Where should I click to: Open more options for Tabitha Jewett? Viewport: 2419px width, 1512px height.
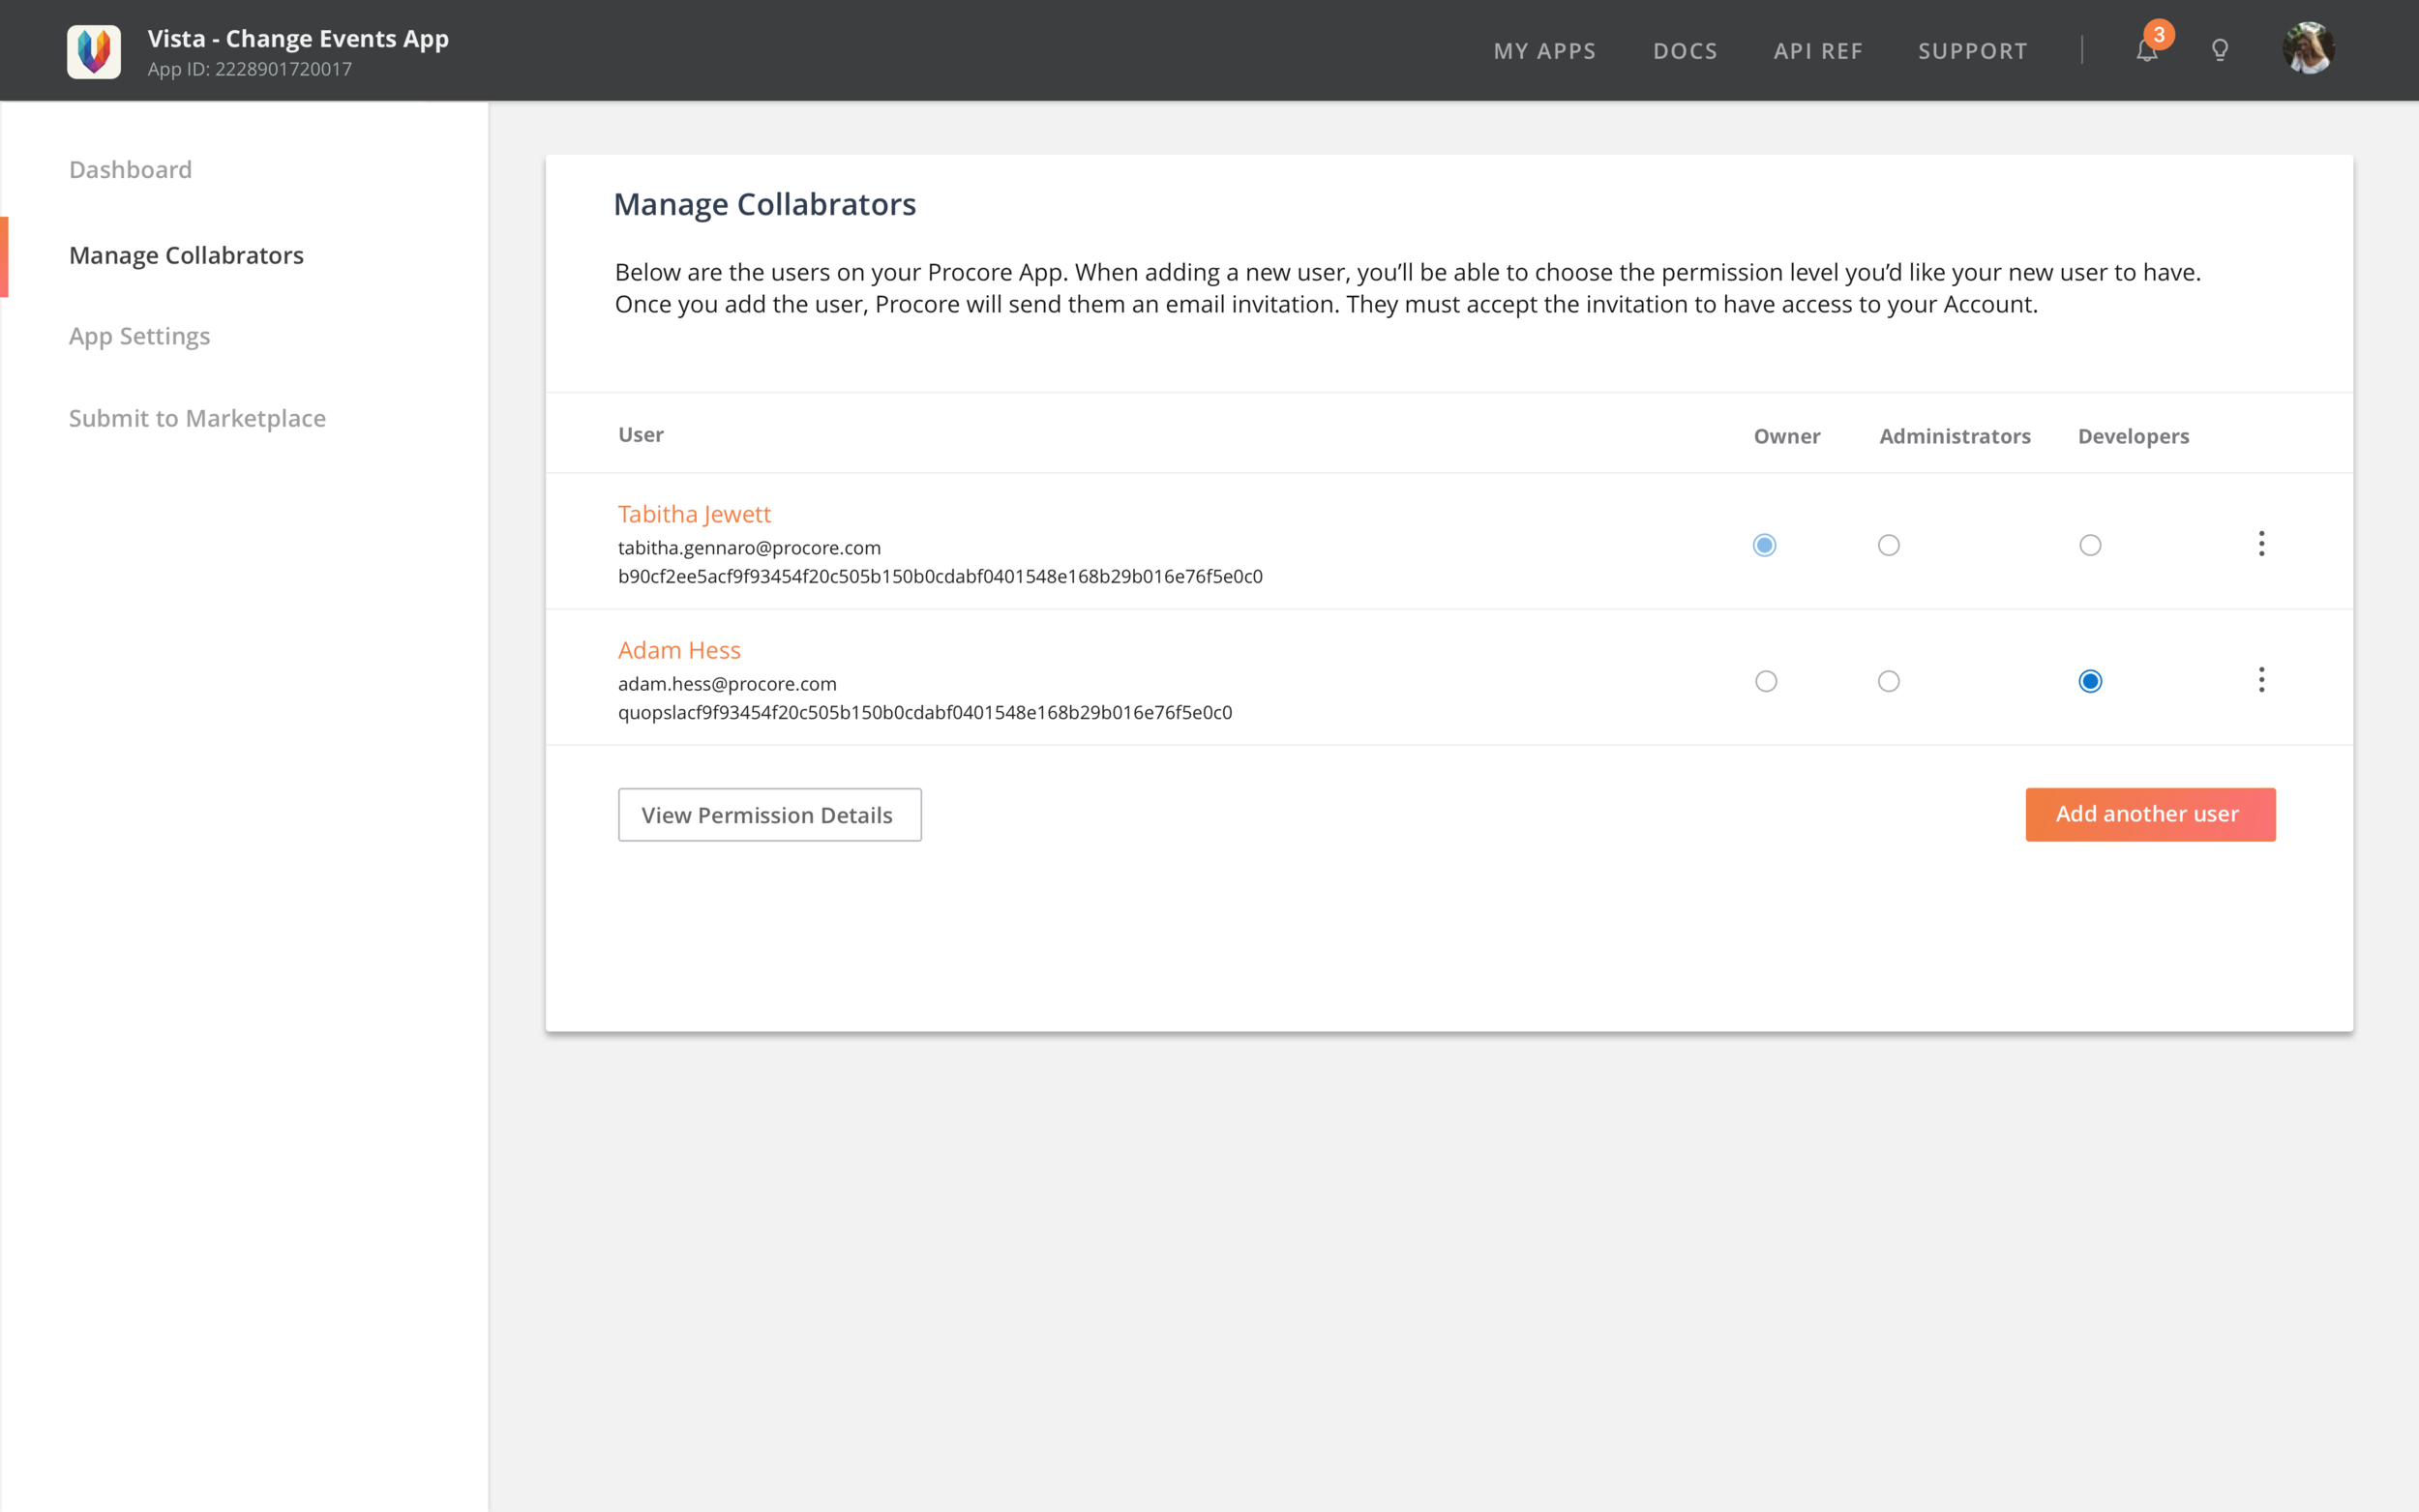click(2261, 544)
